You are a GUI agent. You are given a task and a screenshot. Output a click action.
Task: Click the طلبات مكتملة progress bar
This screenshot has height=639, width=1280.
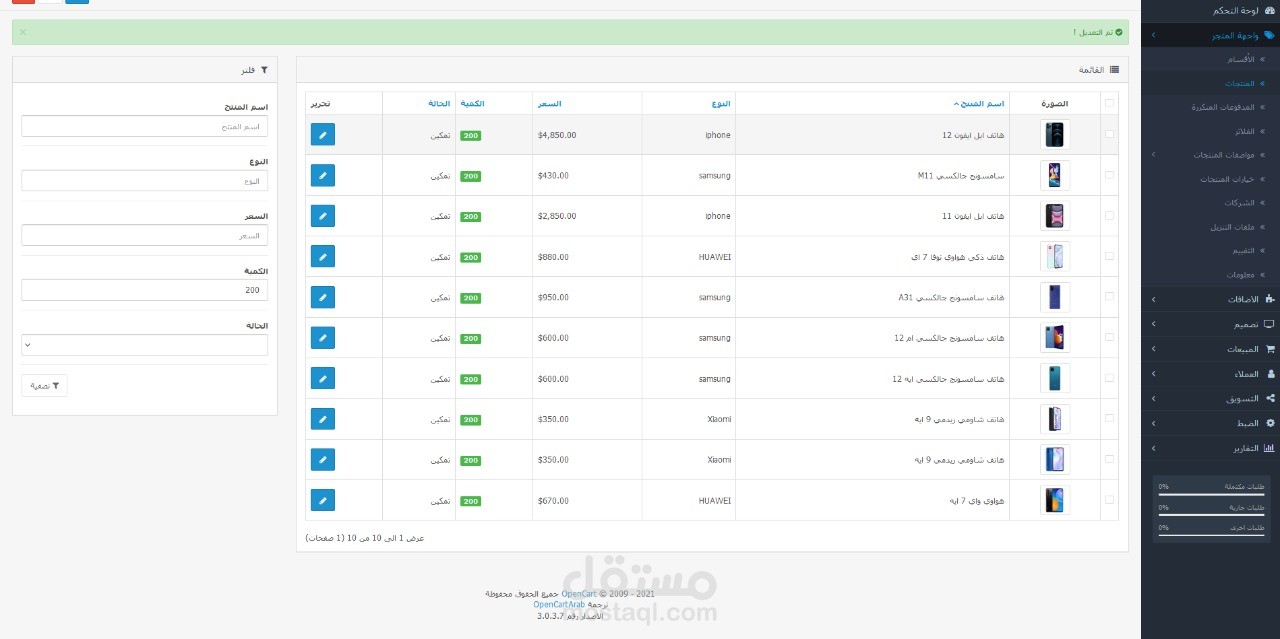[x=1212, y=494]
